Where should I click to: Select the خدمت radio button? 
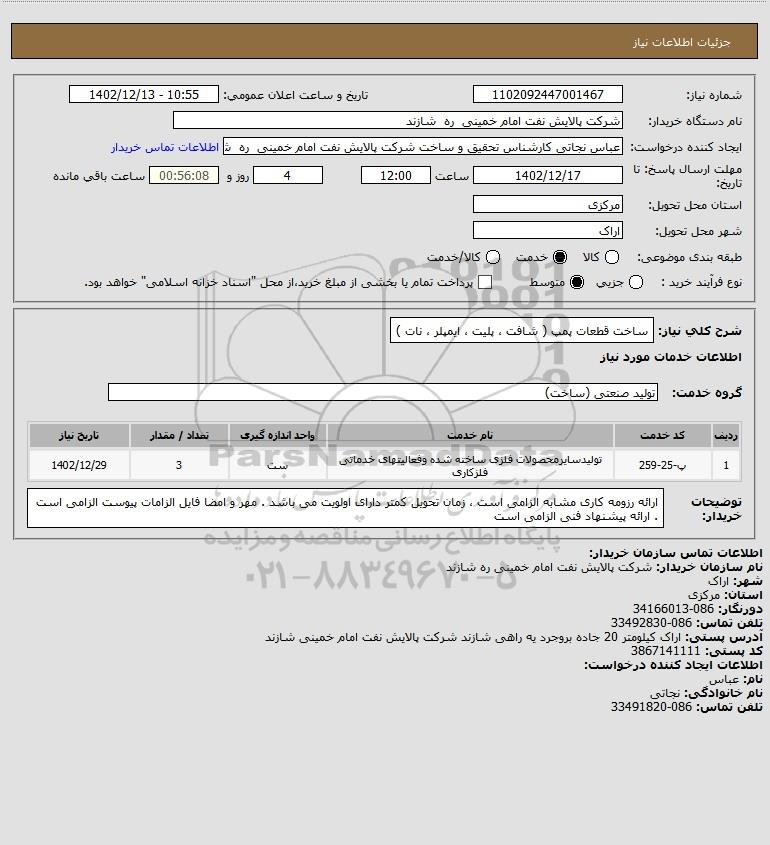(560, 258)
